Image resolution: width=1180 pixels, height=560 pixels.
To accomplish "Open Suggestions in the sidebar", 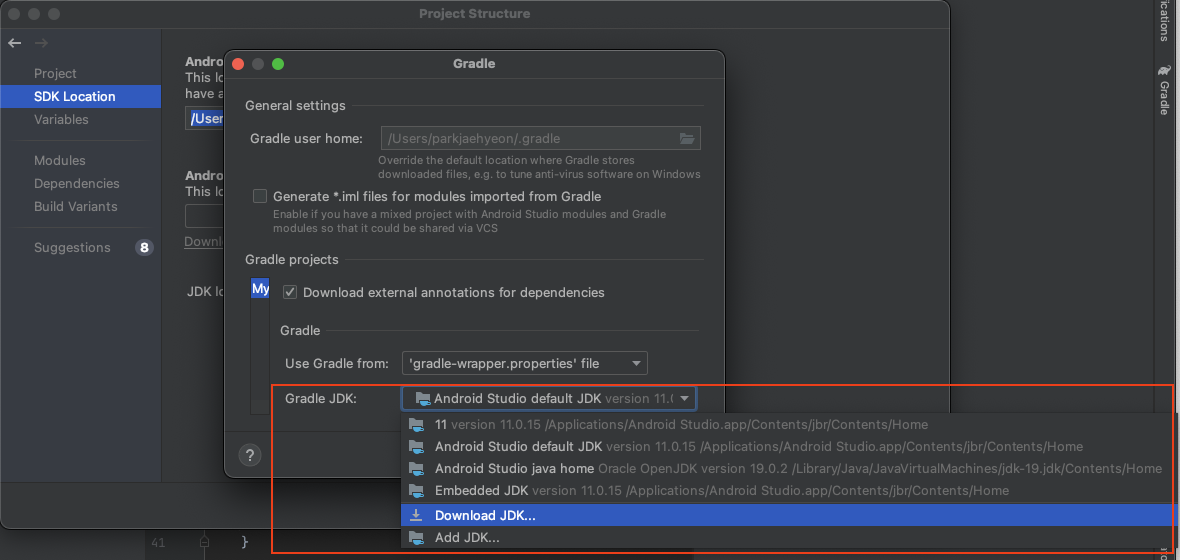I will 72,248.
